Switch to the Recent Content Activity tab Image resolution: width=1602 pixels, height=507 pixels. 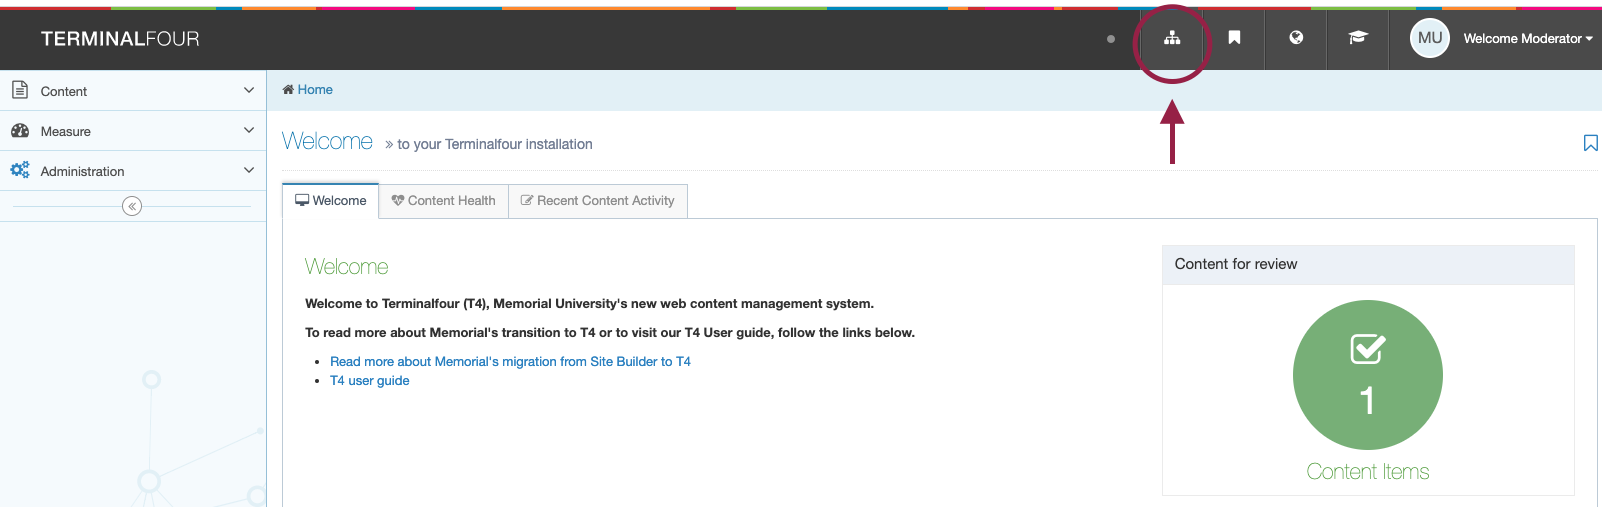click(x=598, y=200)
